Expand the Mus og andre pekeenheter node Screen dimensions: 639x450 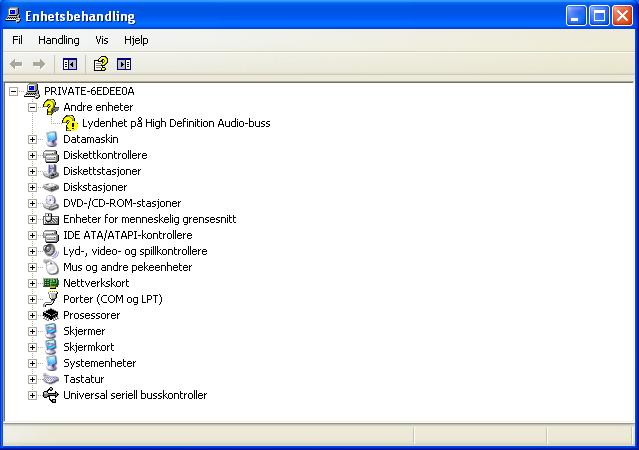(x=32, y=267)
